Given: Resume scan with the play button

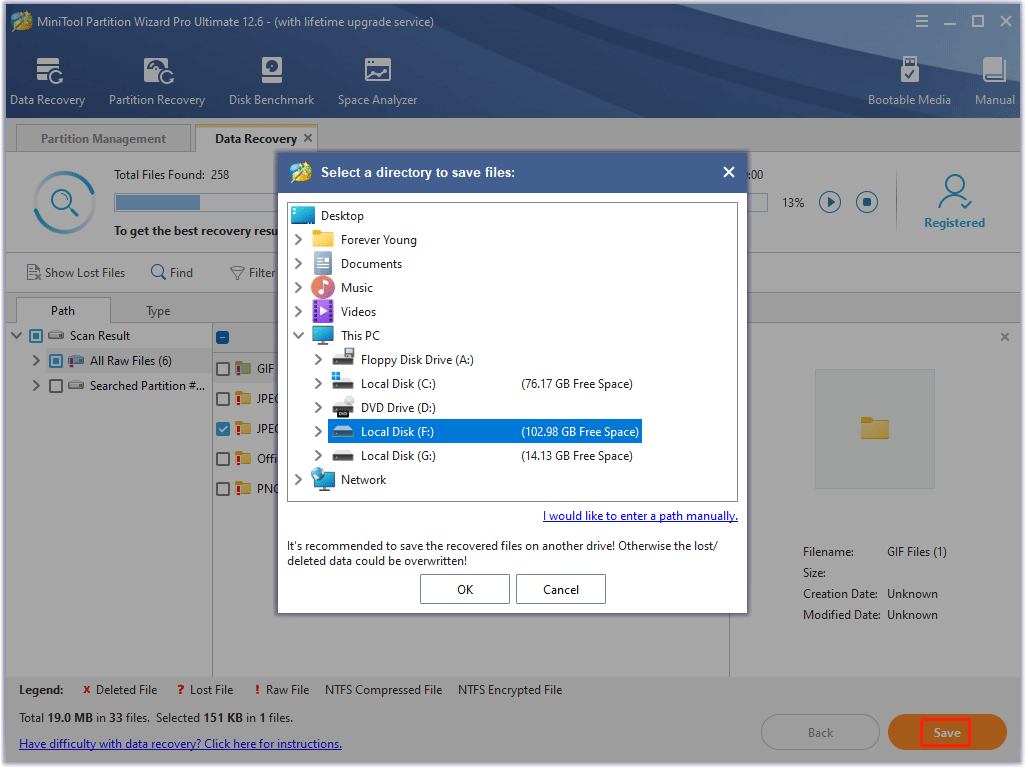Looking at the screenshot, I should click(830, 202).
